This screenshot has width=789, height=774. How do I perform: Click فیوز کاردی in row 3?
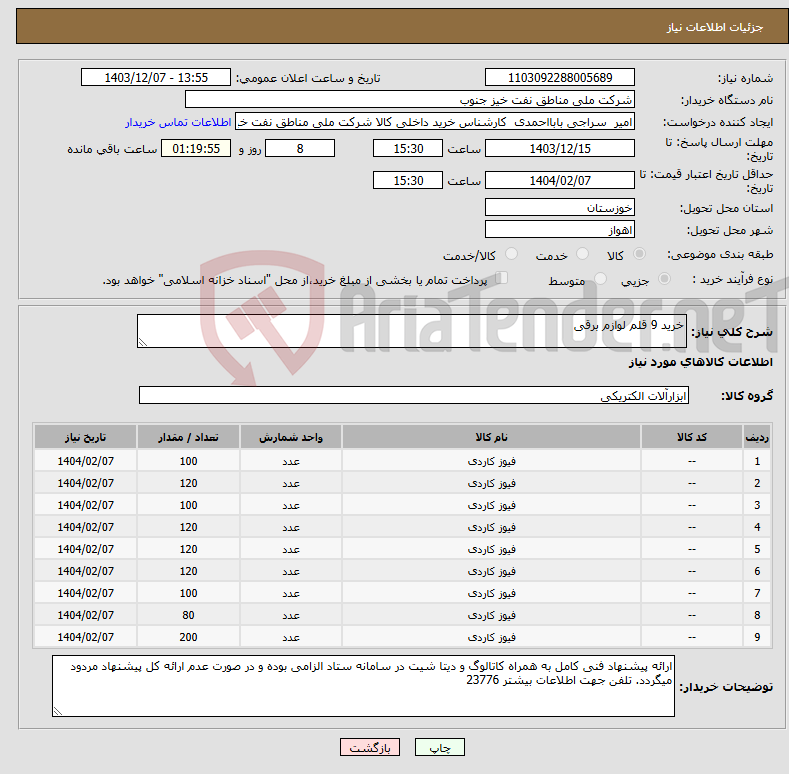pos(492,505)
